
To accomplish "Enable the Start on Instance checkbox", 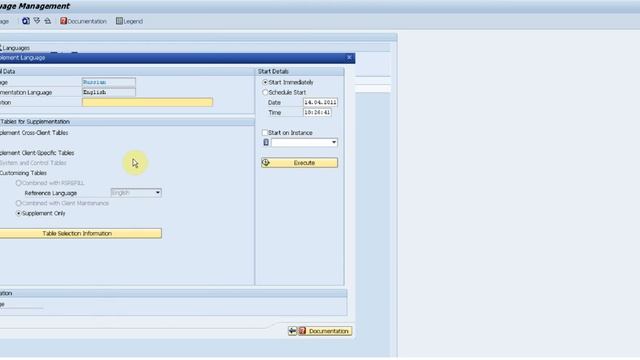I will pyautogui.click(x=264, y=133).
